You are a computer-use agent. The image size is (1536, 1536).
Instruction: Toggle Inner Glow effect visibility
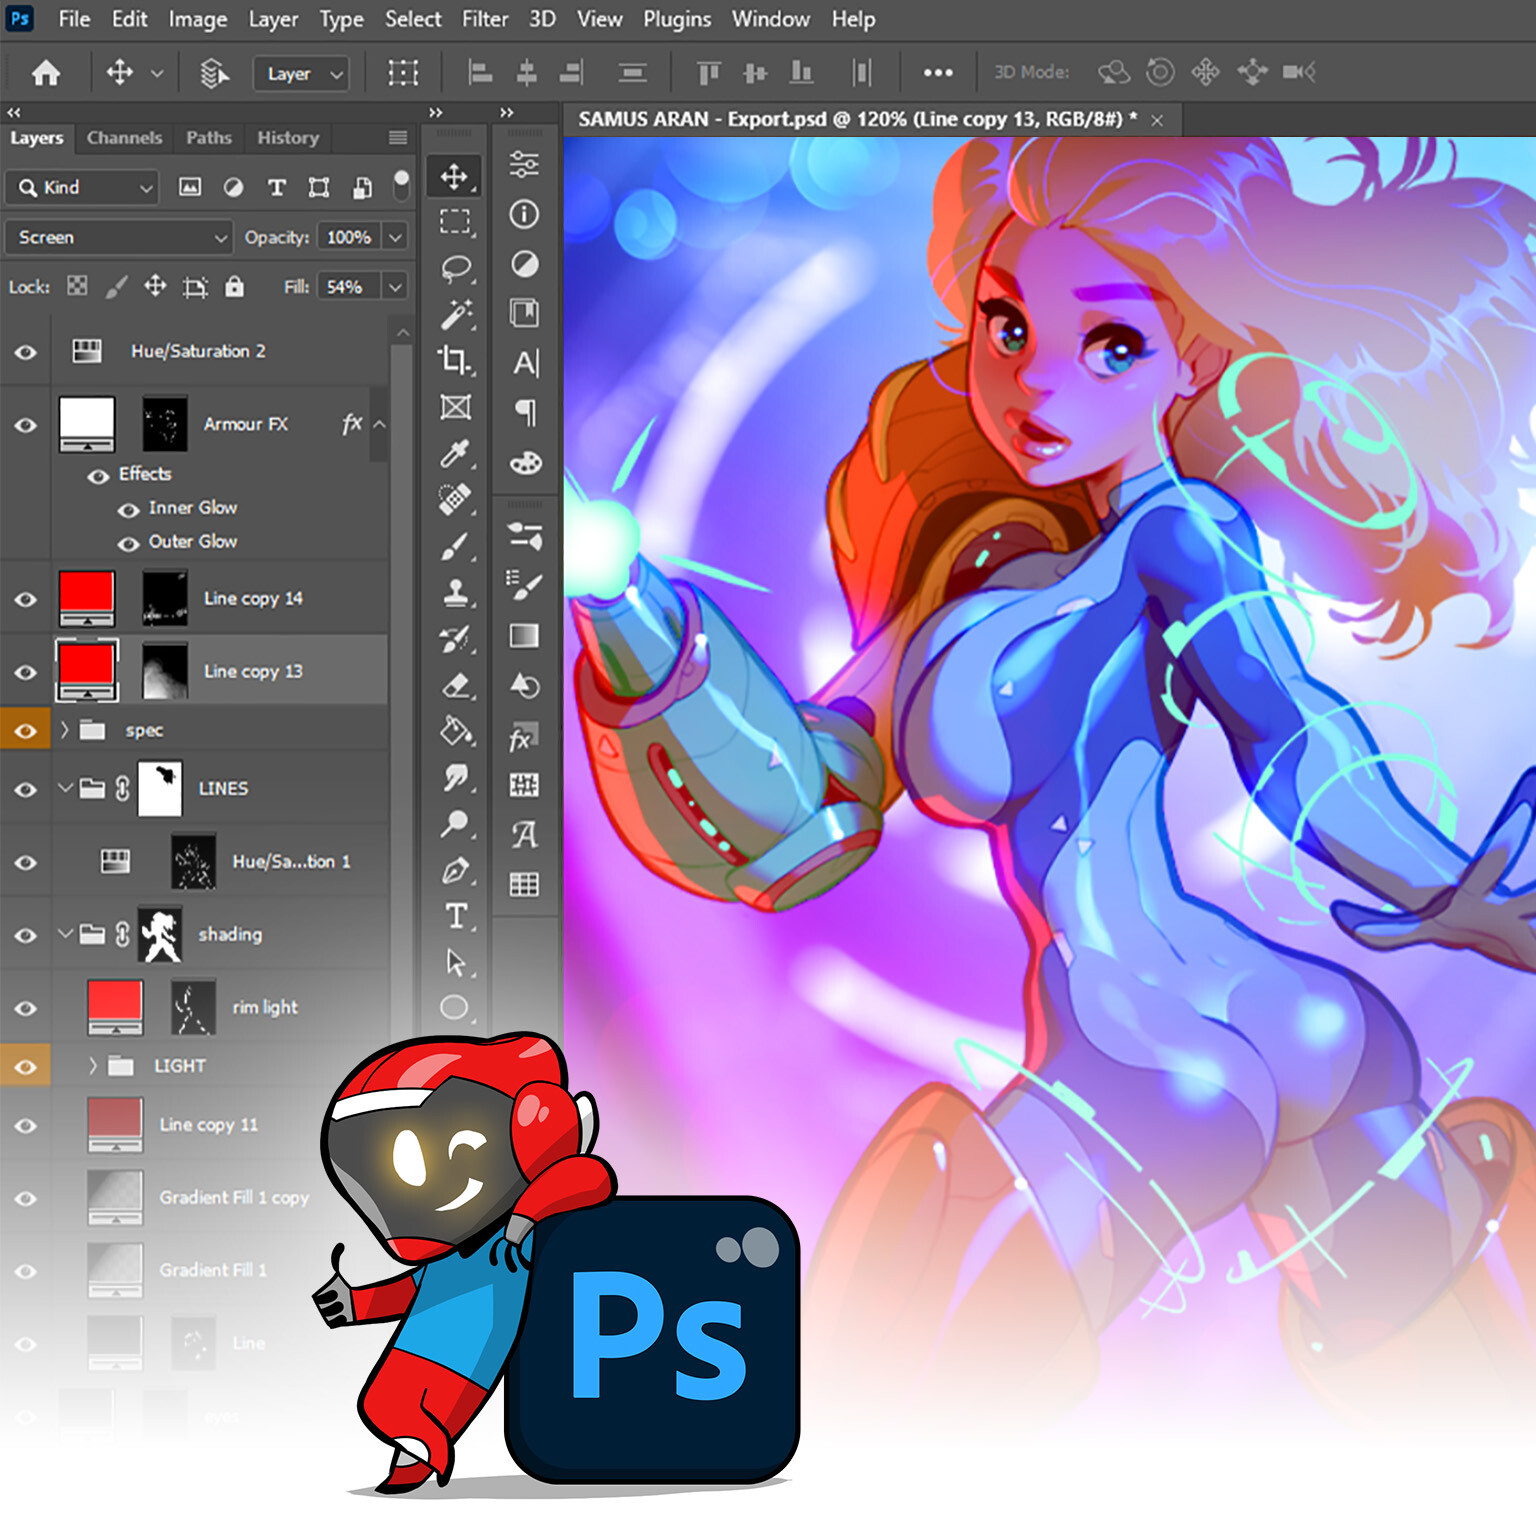(x=128, y=510)
